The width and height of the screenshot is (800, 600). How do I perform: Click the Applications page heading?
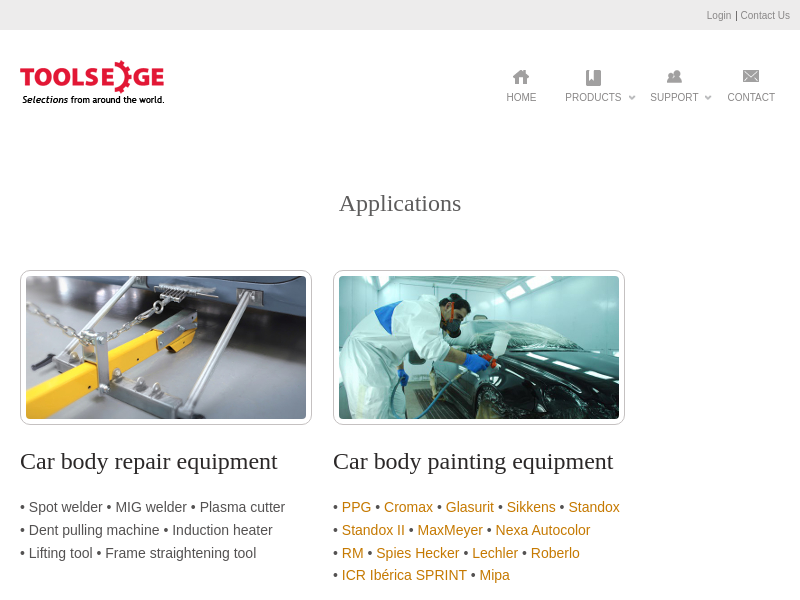point(400,204)
